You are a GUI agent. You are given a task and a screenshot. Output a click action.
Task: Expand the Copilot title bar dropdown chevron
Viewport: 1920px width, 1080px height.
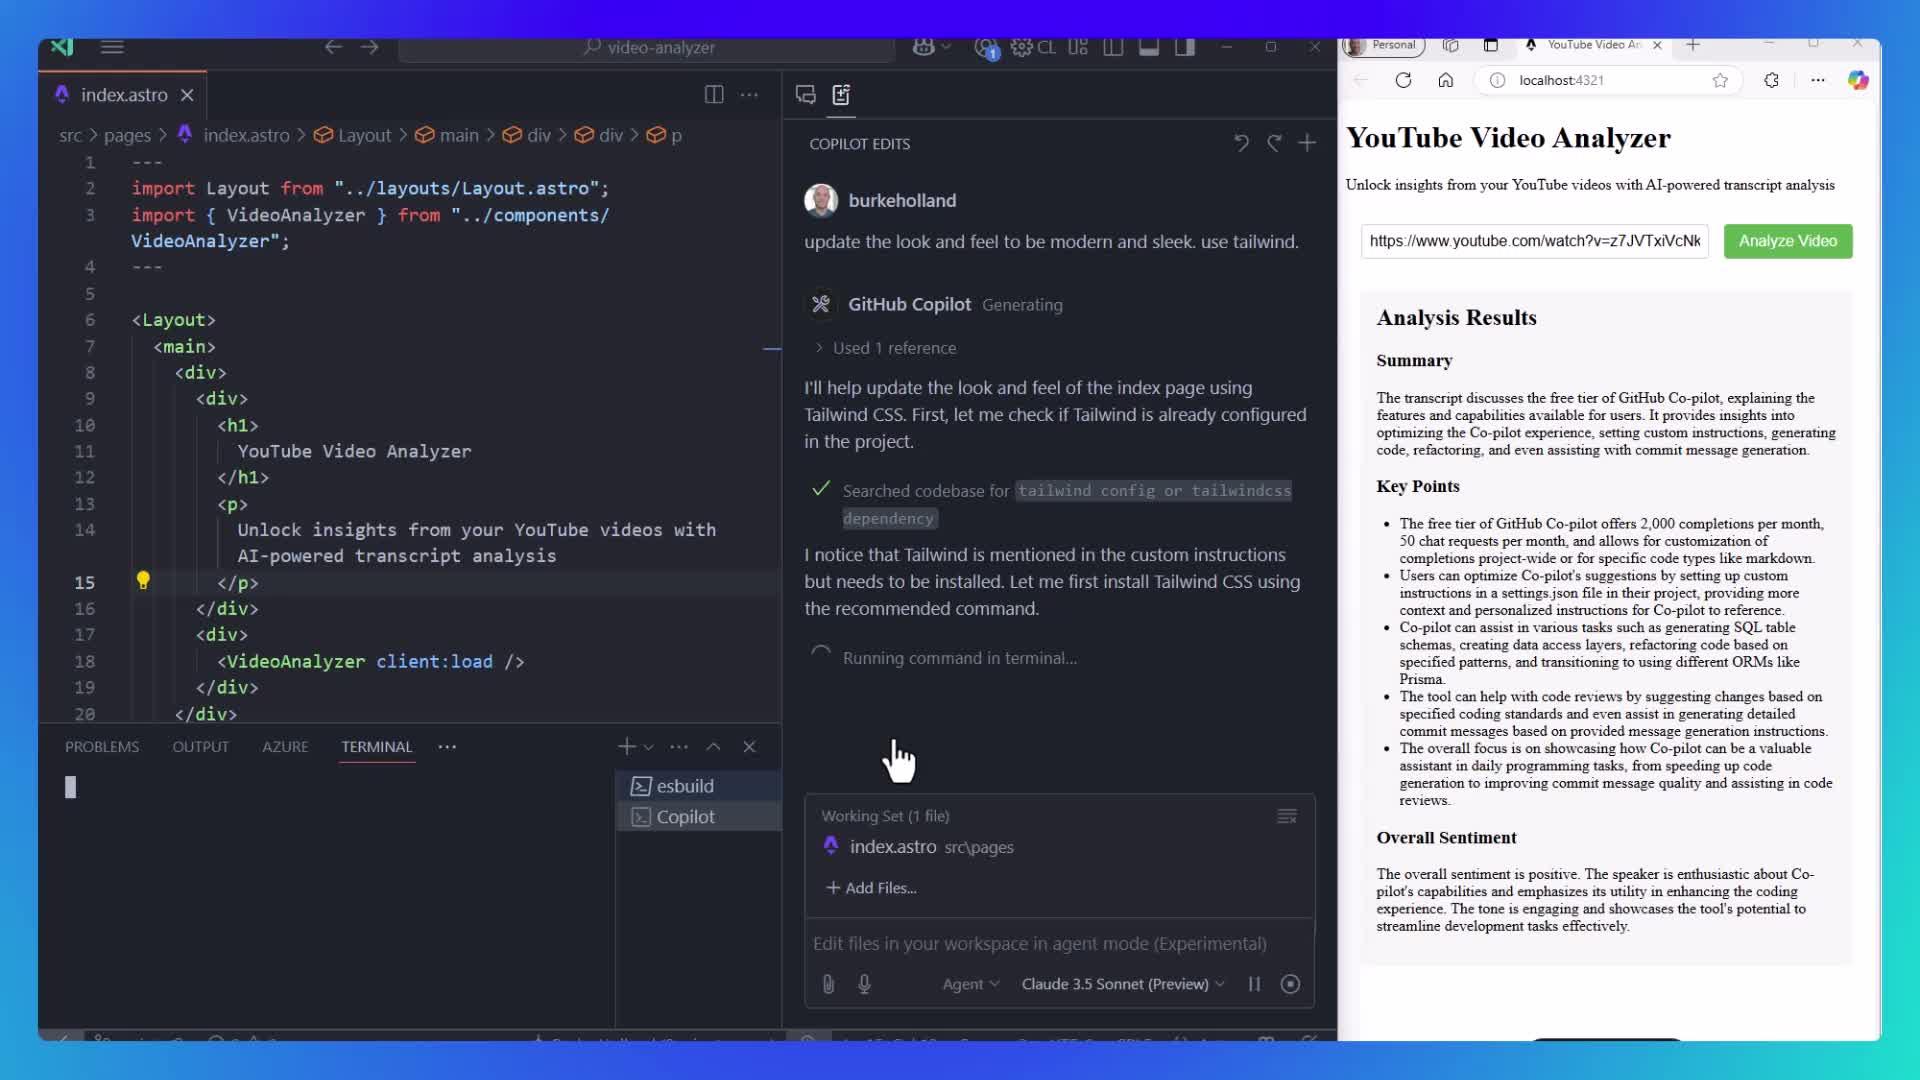(946, 47)
